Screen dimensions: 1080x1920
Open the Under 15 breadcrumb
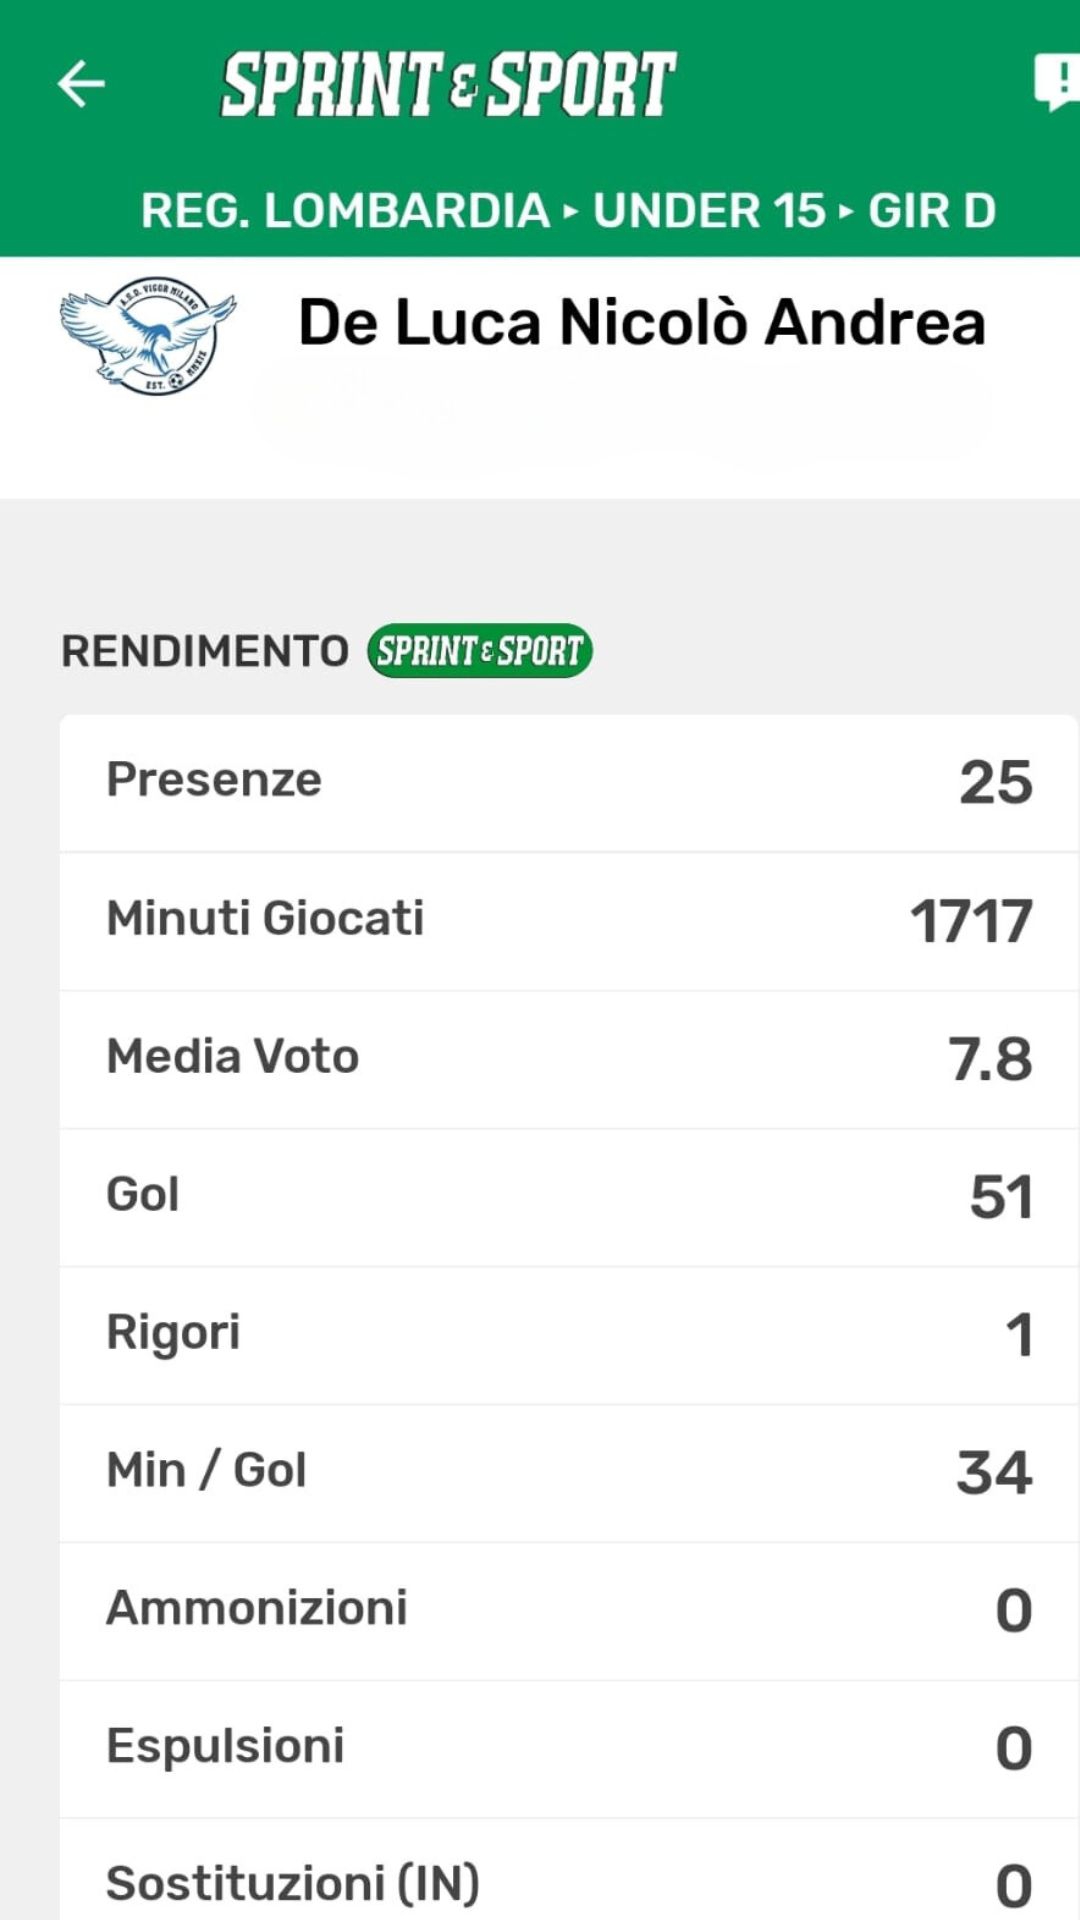pyautogui.click(x=709, y=211)
